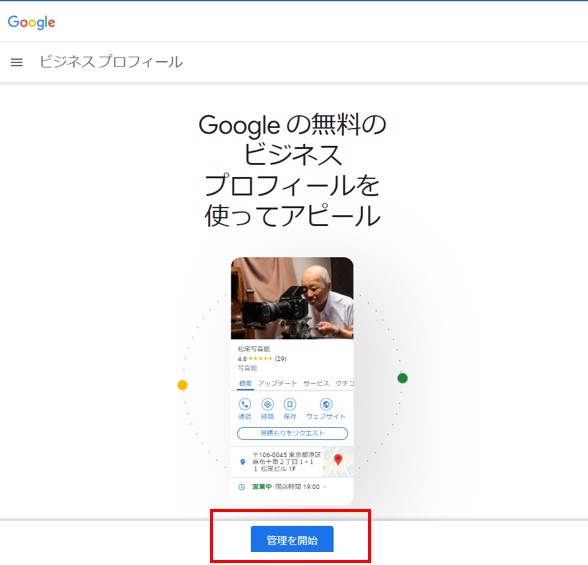Click the website globe icon in preview card

[x=326, y=404]
